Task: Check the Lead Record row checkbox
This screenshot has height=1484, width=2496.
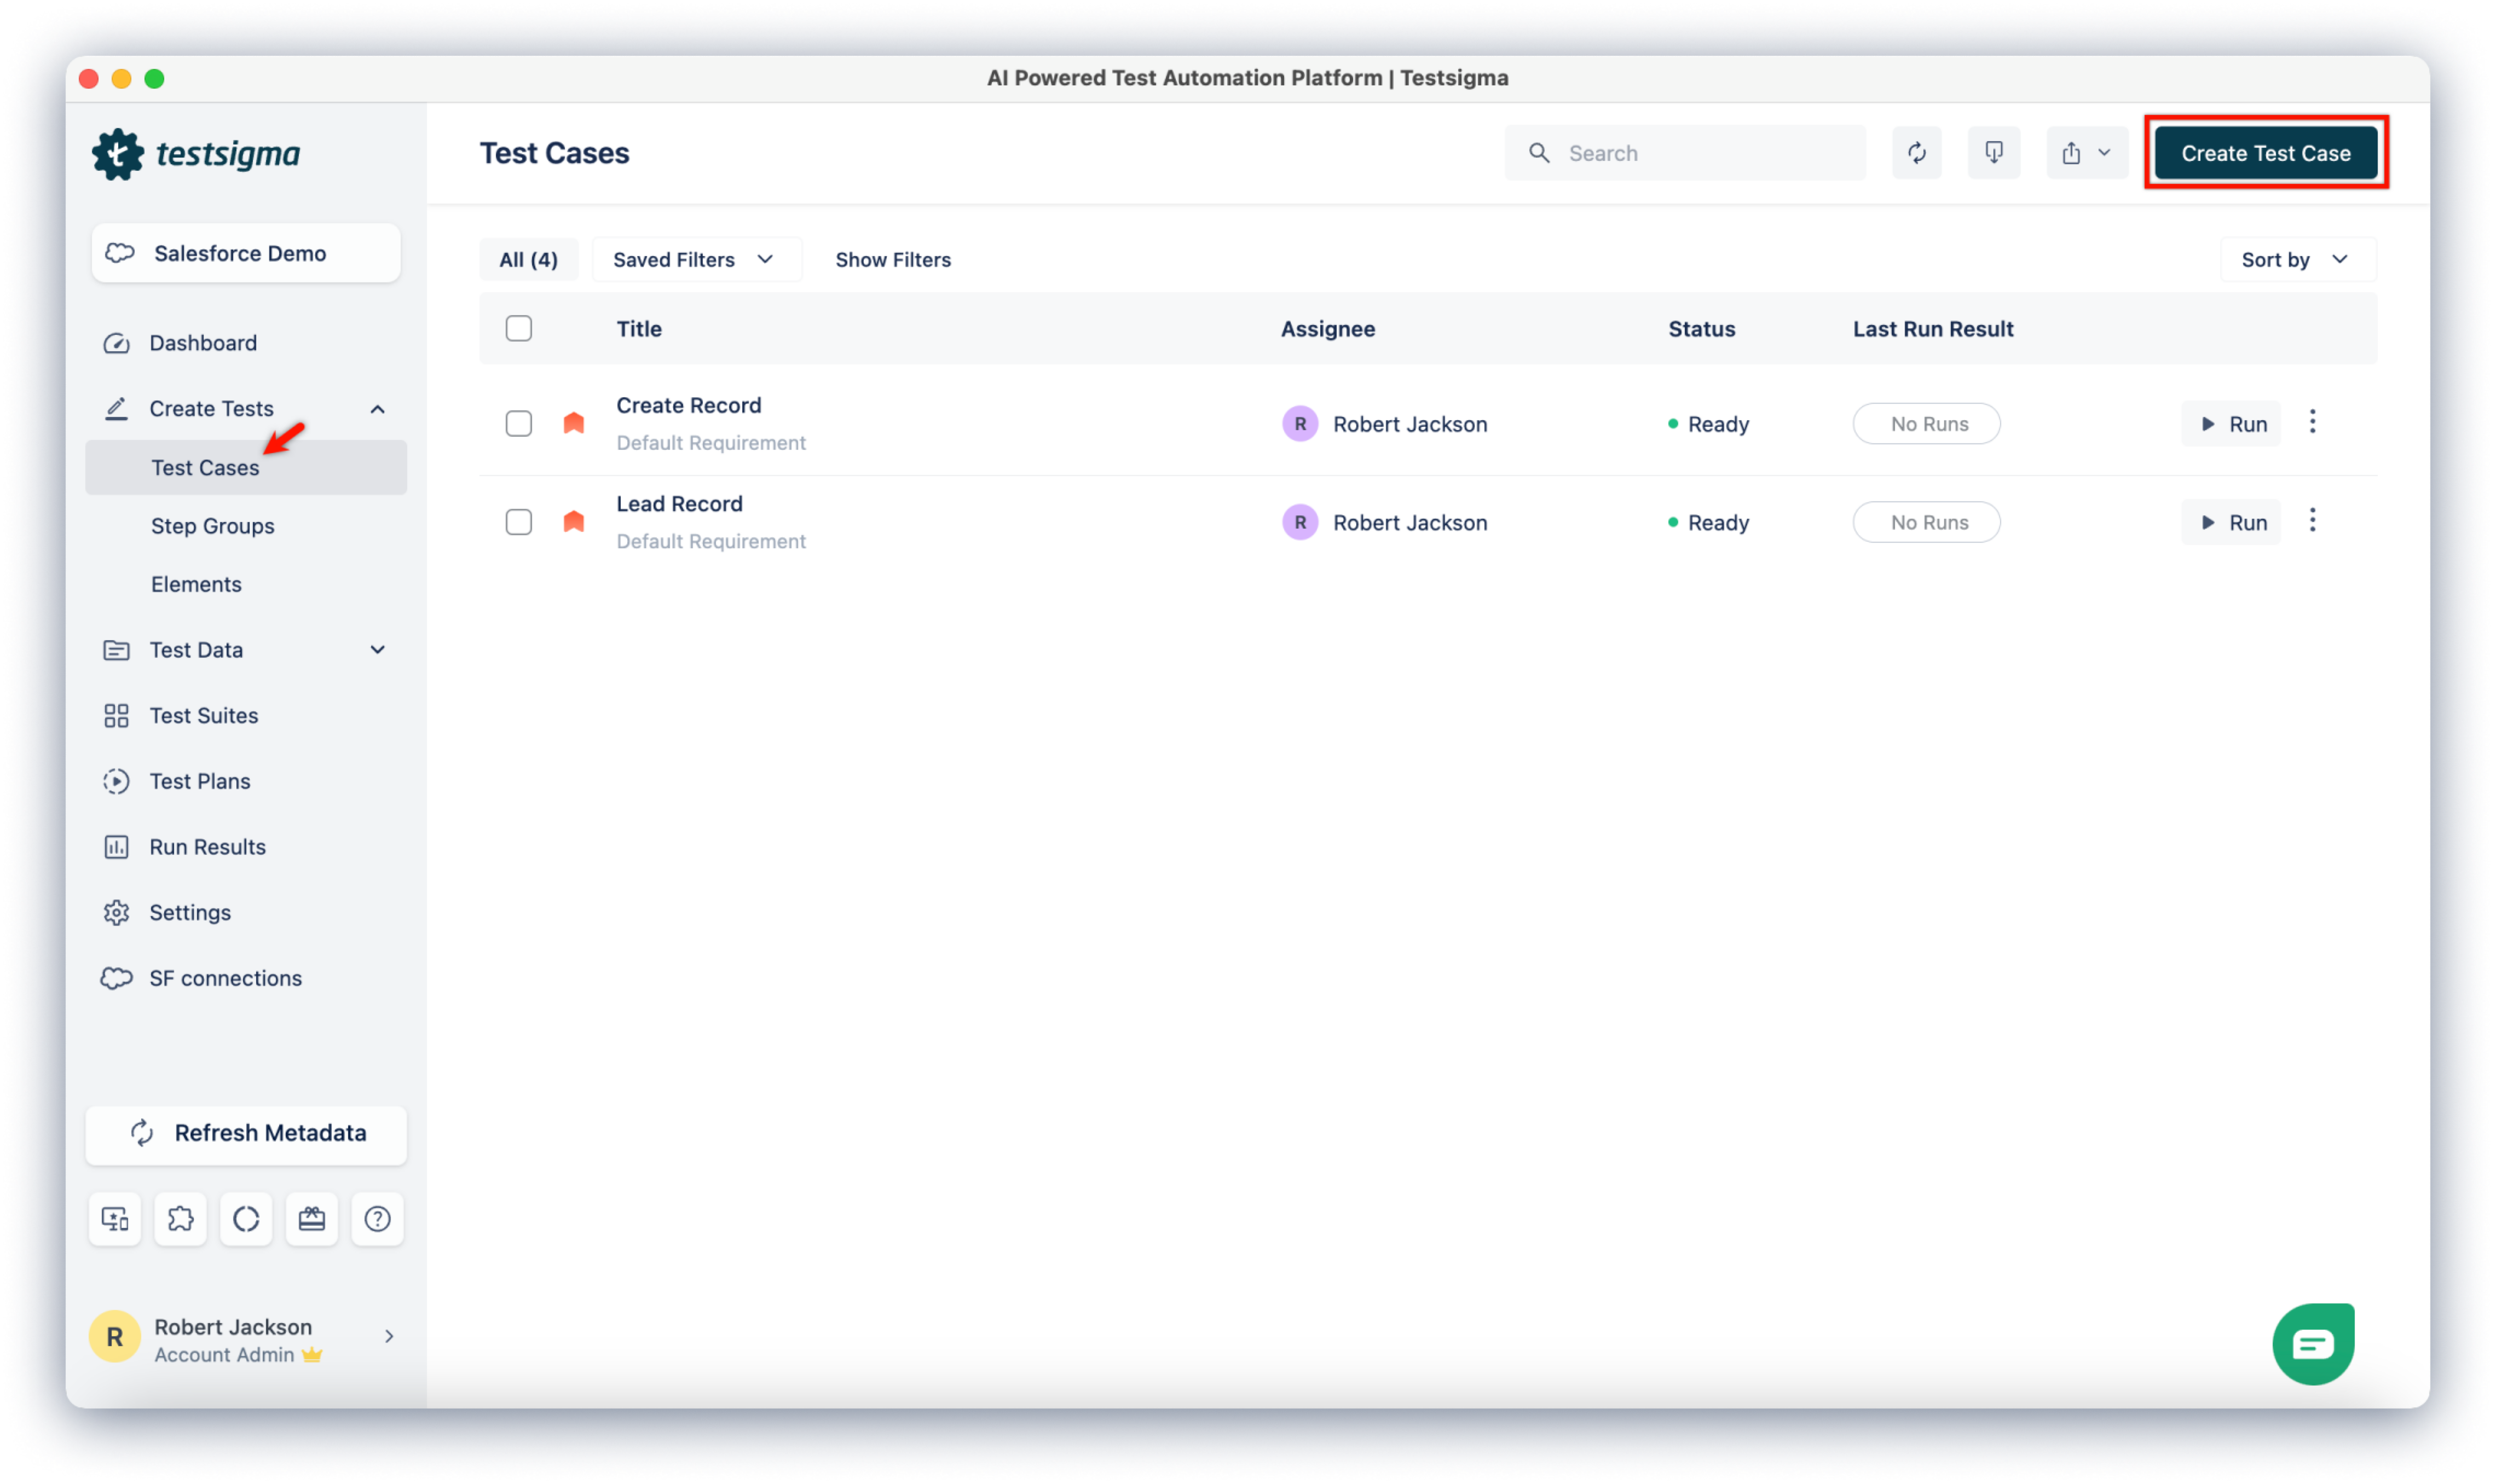Action: 519,522
